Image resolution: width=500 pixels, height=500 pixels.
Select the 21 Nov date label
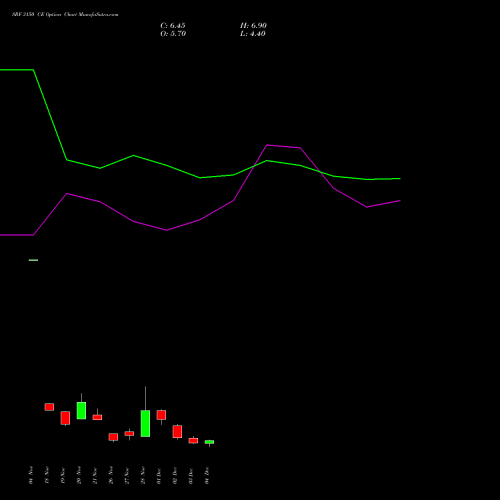[x=95, y=475]
